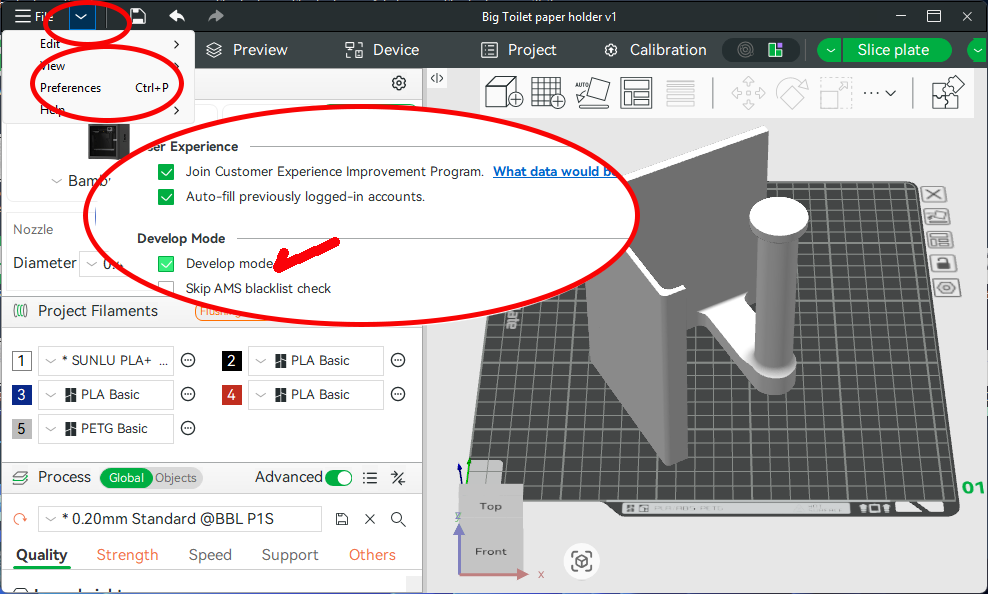The width and height of the screenshot is (988, 594).
Task: Click the search process settings magnifier
Action: click(398, 519)
